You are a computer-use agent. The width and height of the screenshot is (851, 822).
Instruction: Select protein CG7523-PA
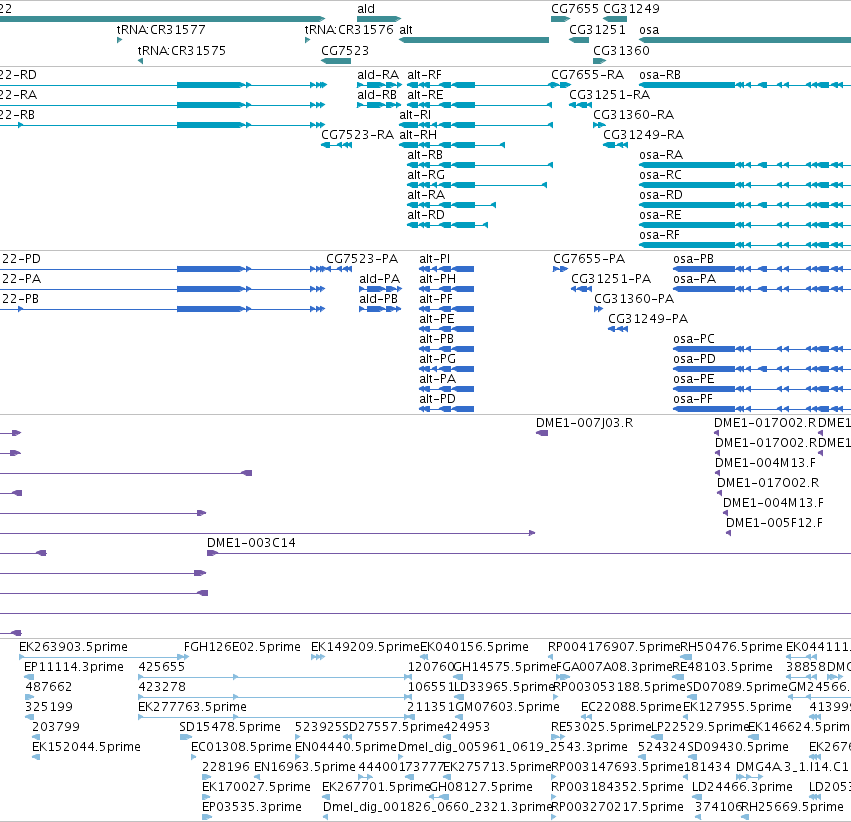362,259
